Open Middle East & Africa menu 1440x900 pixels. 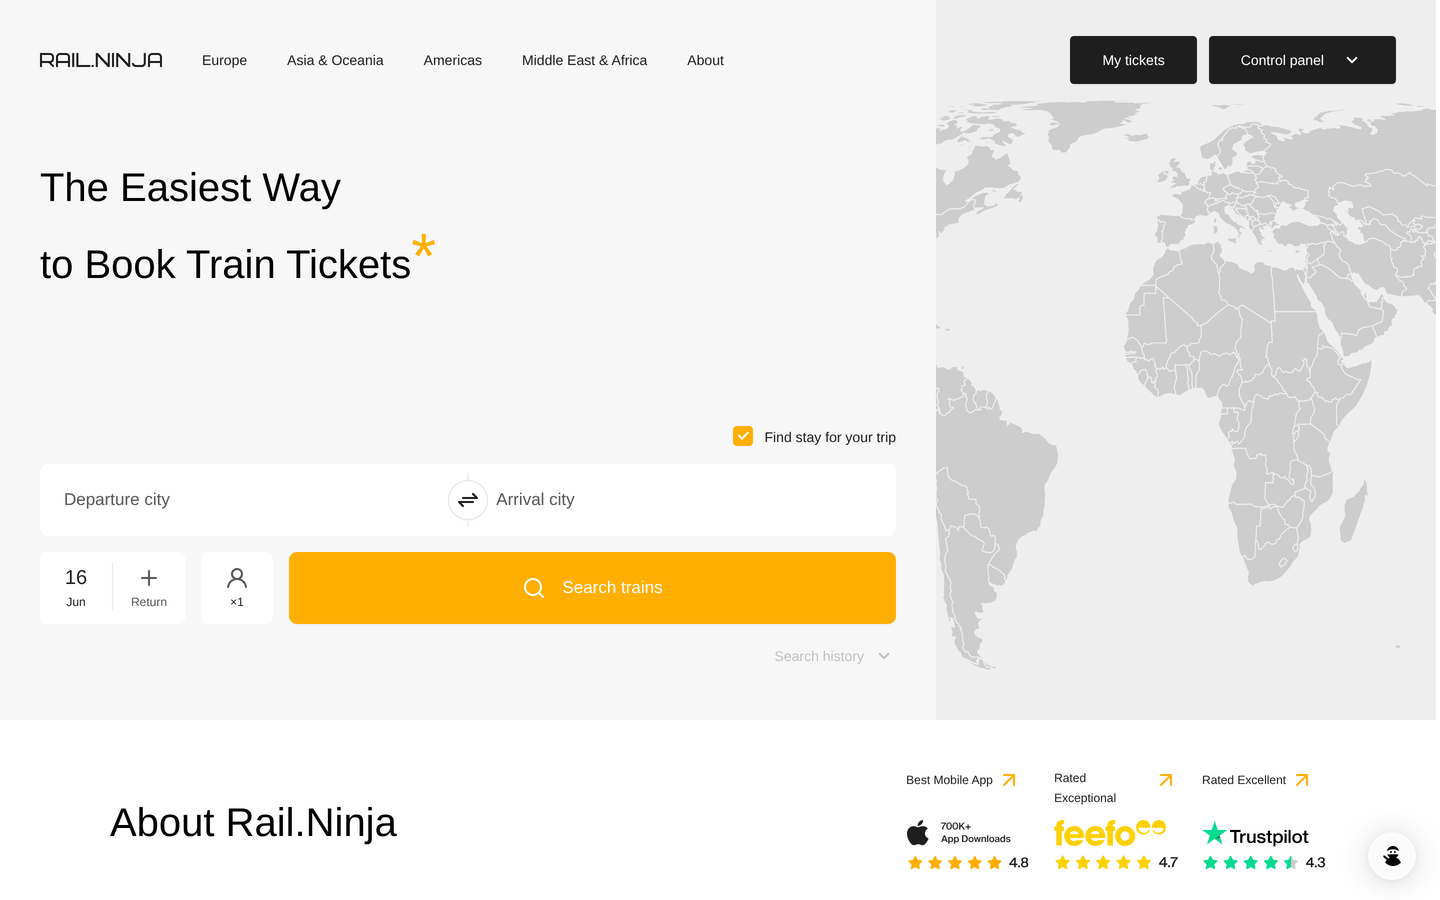584,60
